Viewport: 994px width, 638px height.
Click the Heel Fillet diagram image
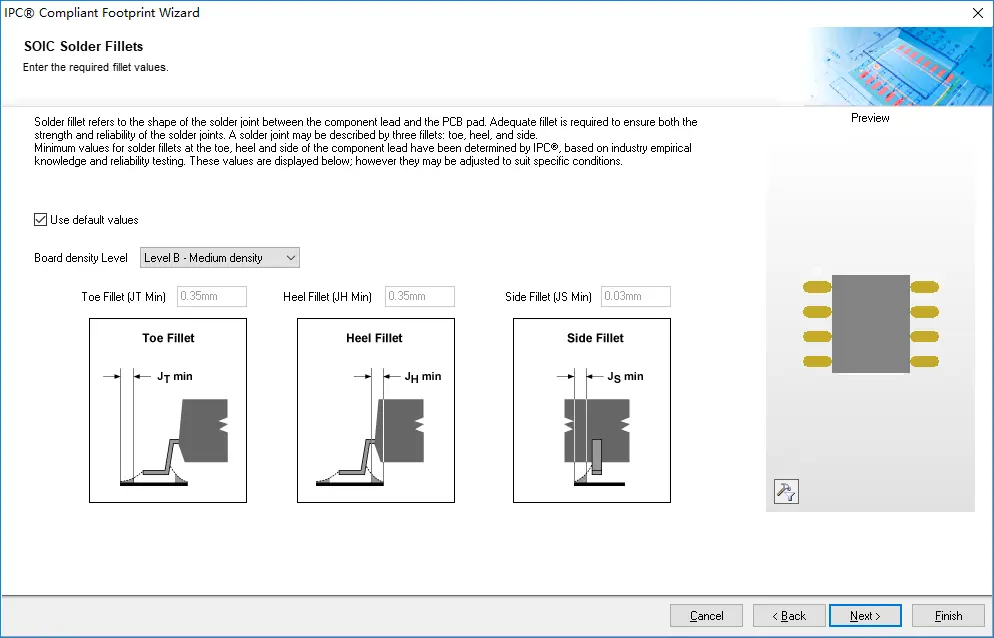(x=376, y=410)
